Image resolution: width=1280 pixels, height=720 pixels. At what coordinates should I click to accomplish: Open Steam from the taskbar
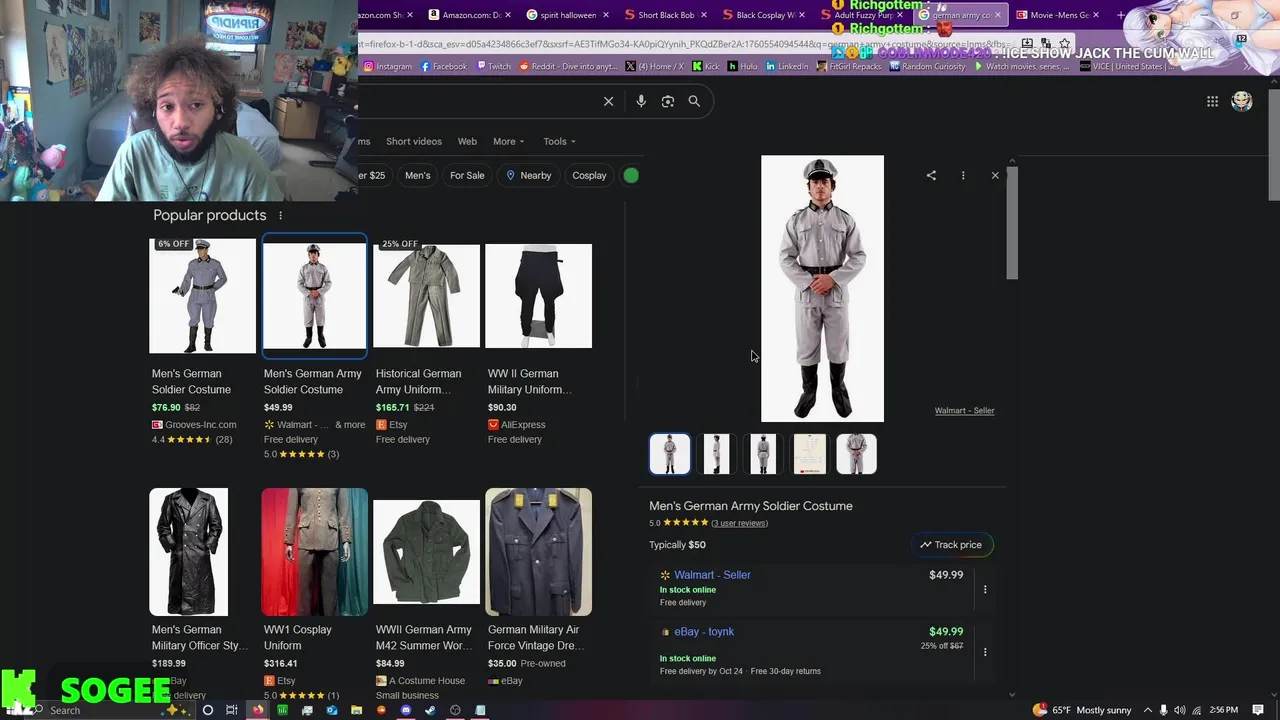[x=430, y=710]
